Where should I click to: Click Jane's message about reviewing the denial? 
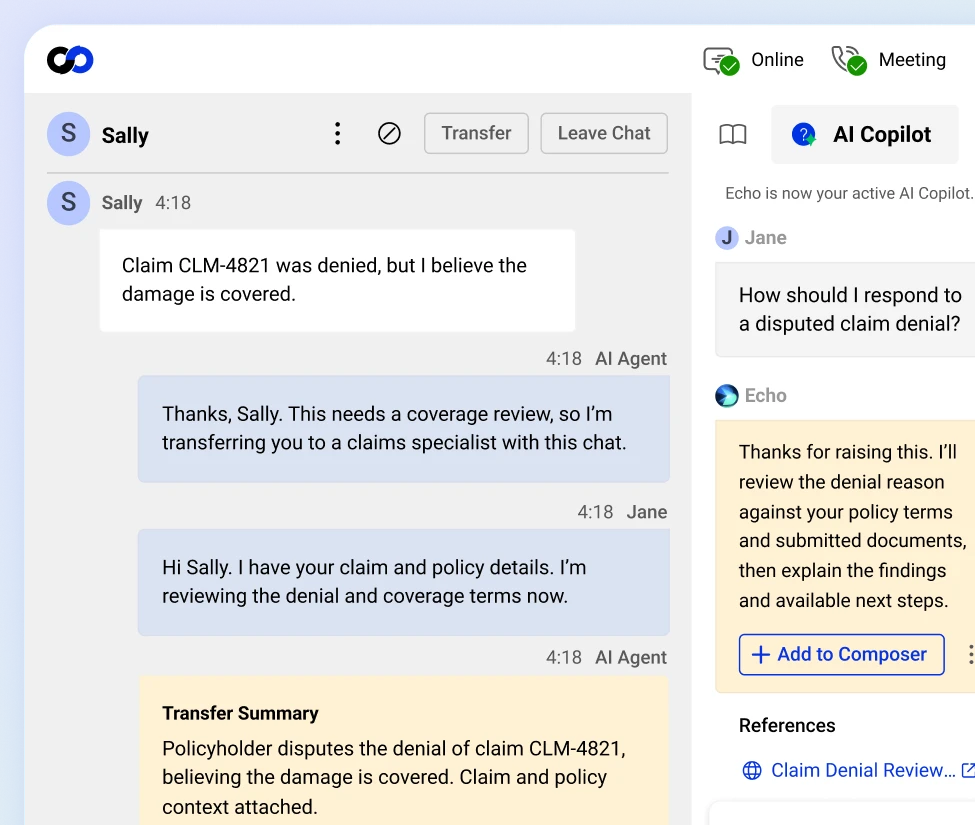[x=404, y=582]
